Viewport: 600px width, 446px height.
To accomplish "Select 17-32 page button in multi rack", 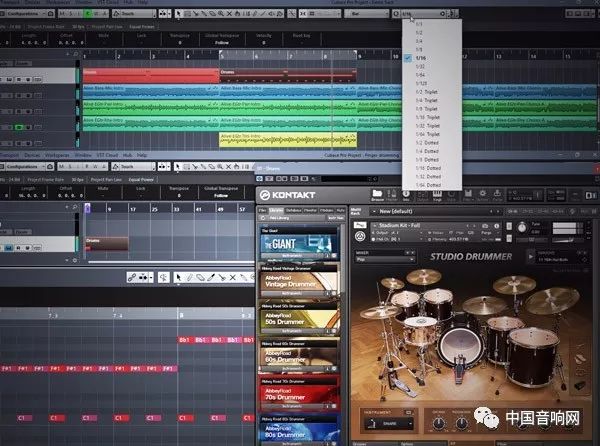I will [x=527, y=211].
